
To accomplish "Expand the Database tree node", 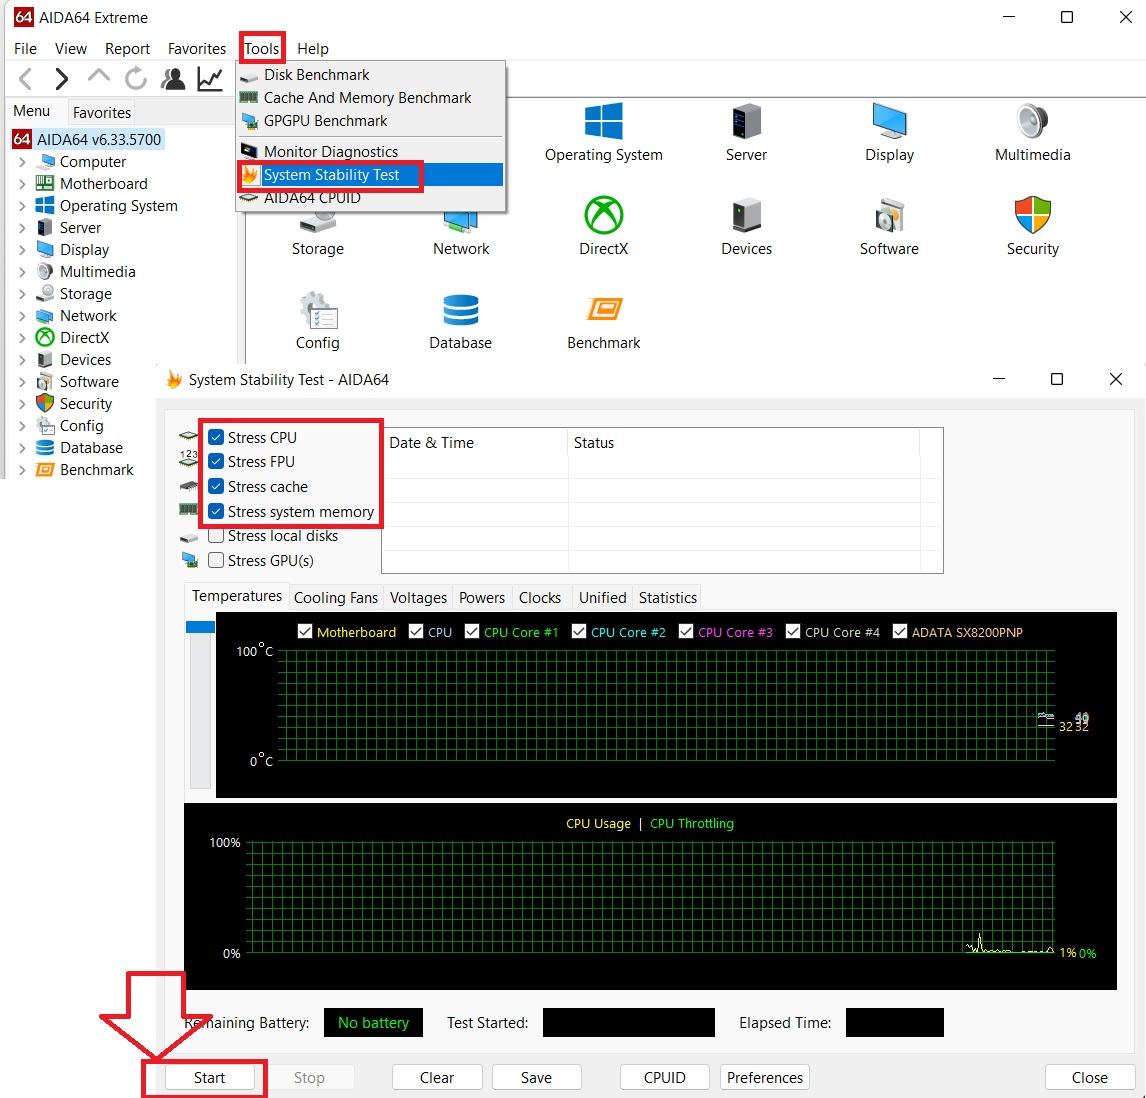I will click(x=22, y=447).
